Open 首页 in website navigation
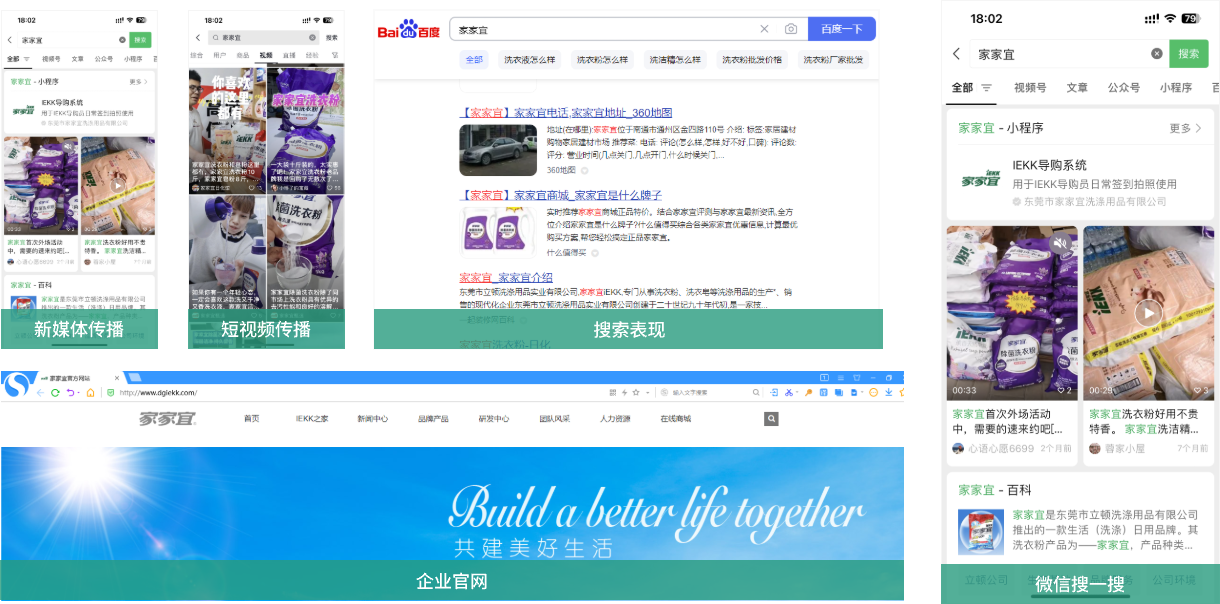1220x604 pixels. pyautogui.click(x=251, y=419)
